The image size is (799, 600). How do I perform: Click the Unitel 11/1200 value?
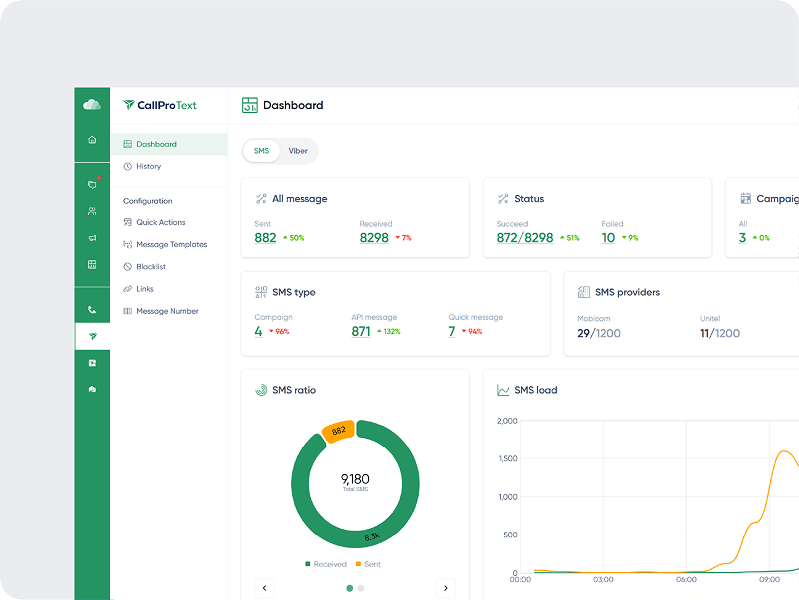click(720, 333)
